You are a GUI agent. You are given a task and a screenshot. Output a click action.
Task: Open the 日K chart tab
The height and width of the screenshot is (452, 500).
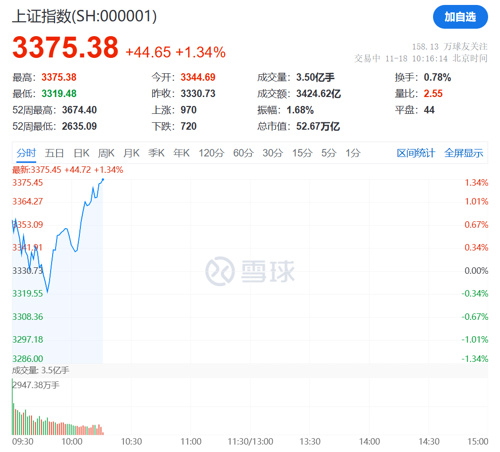[x=81, y=153]
